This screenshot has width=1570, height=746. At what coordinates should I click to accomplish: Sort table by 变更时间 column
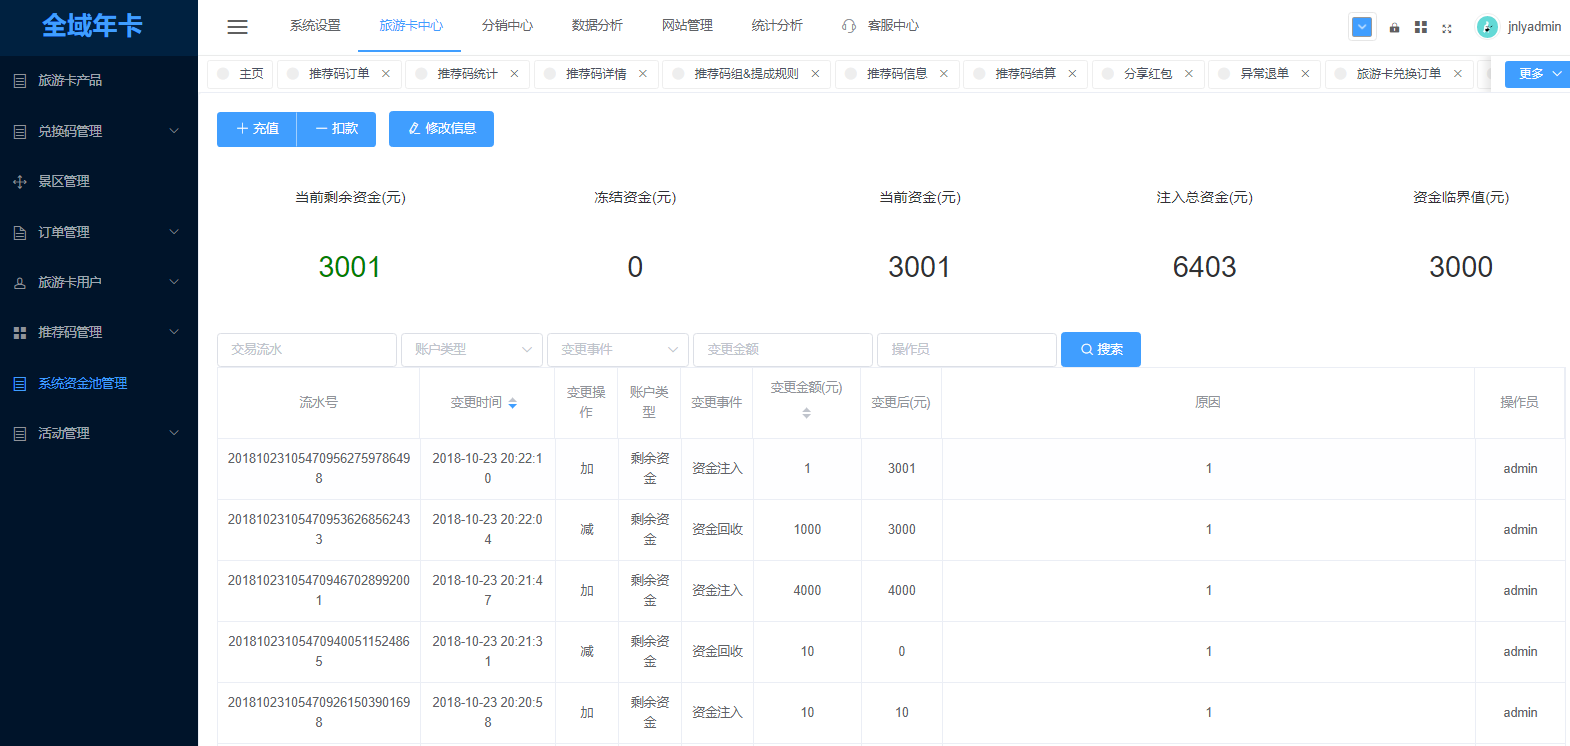[x=512, y=403]
